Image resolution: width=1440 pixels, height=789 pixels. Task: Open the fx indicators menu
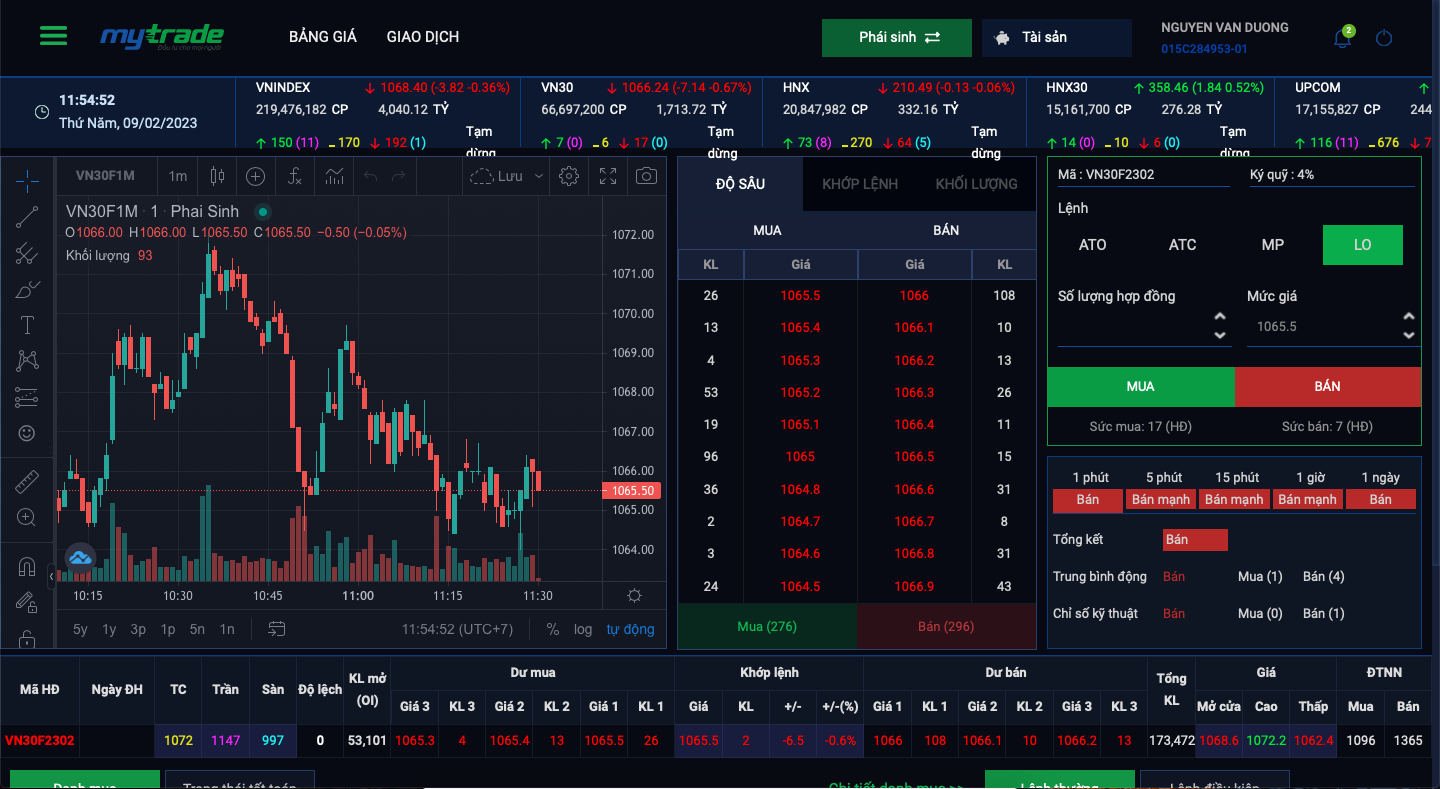pos(294,176)
